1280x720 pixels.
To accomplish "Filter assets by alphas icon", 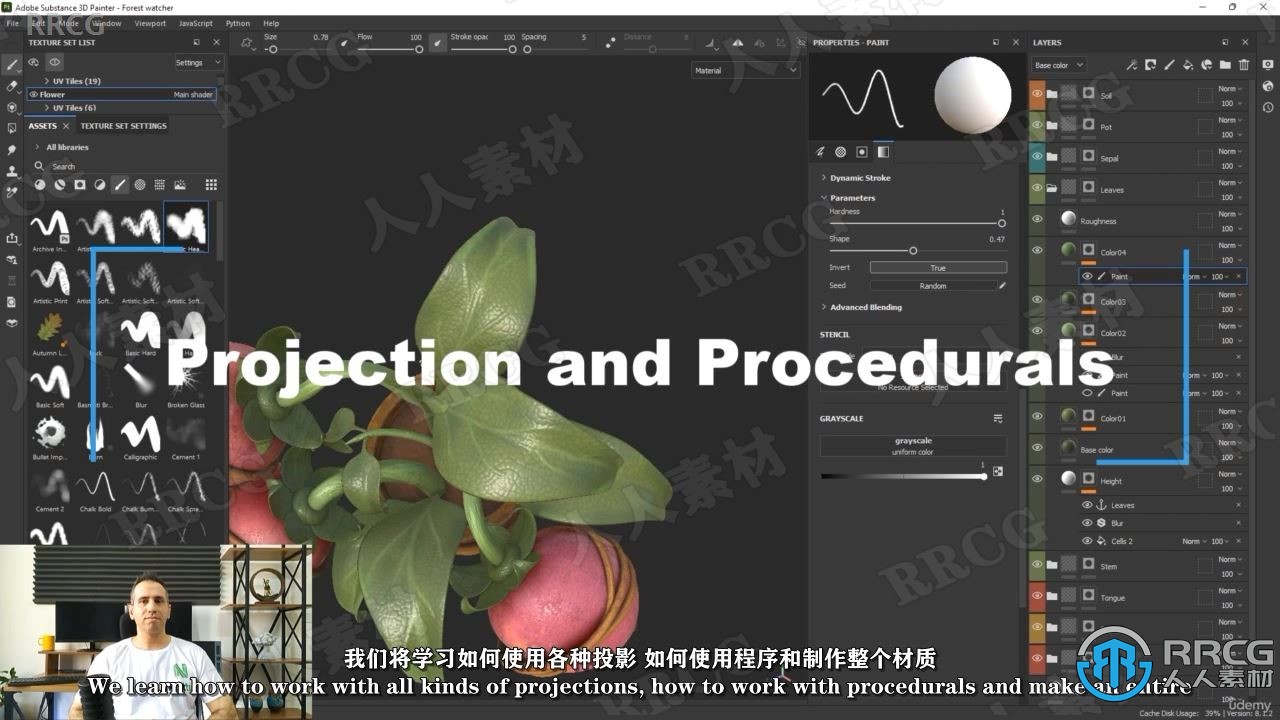I will (x=140, y=185).
